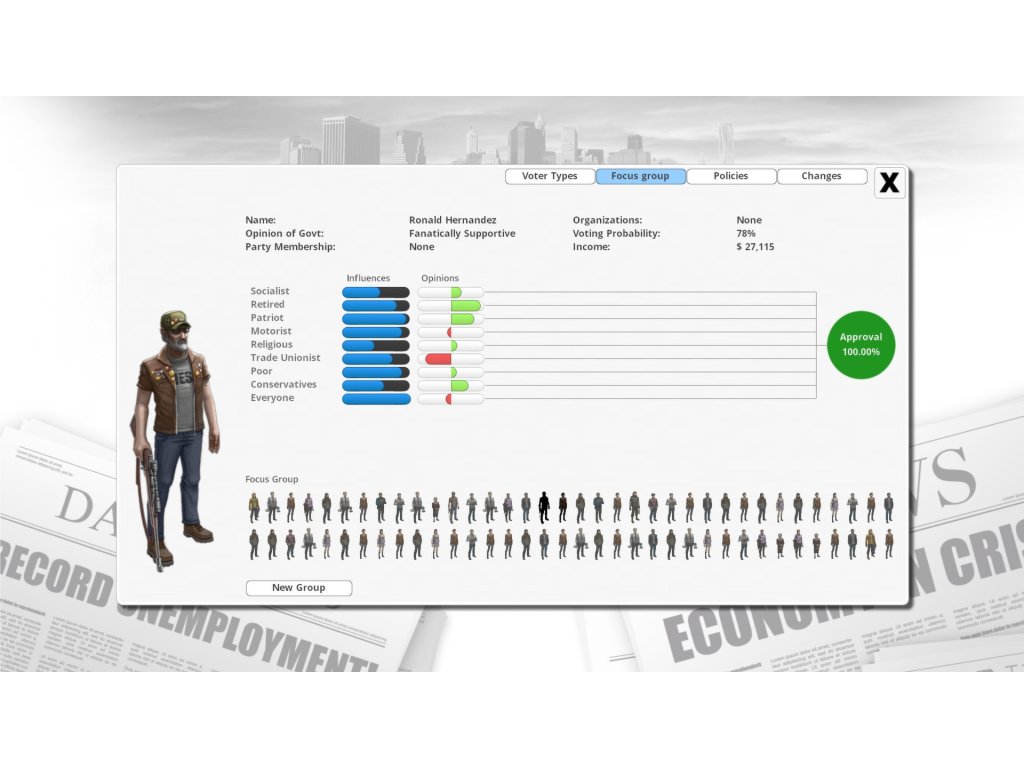Image resolution: width=1024 pixels, height=768 pixels.
Task: Click the Opinions column header
Action: (440, 278)
